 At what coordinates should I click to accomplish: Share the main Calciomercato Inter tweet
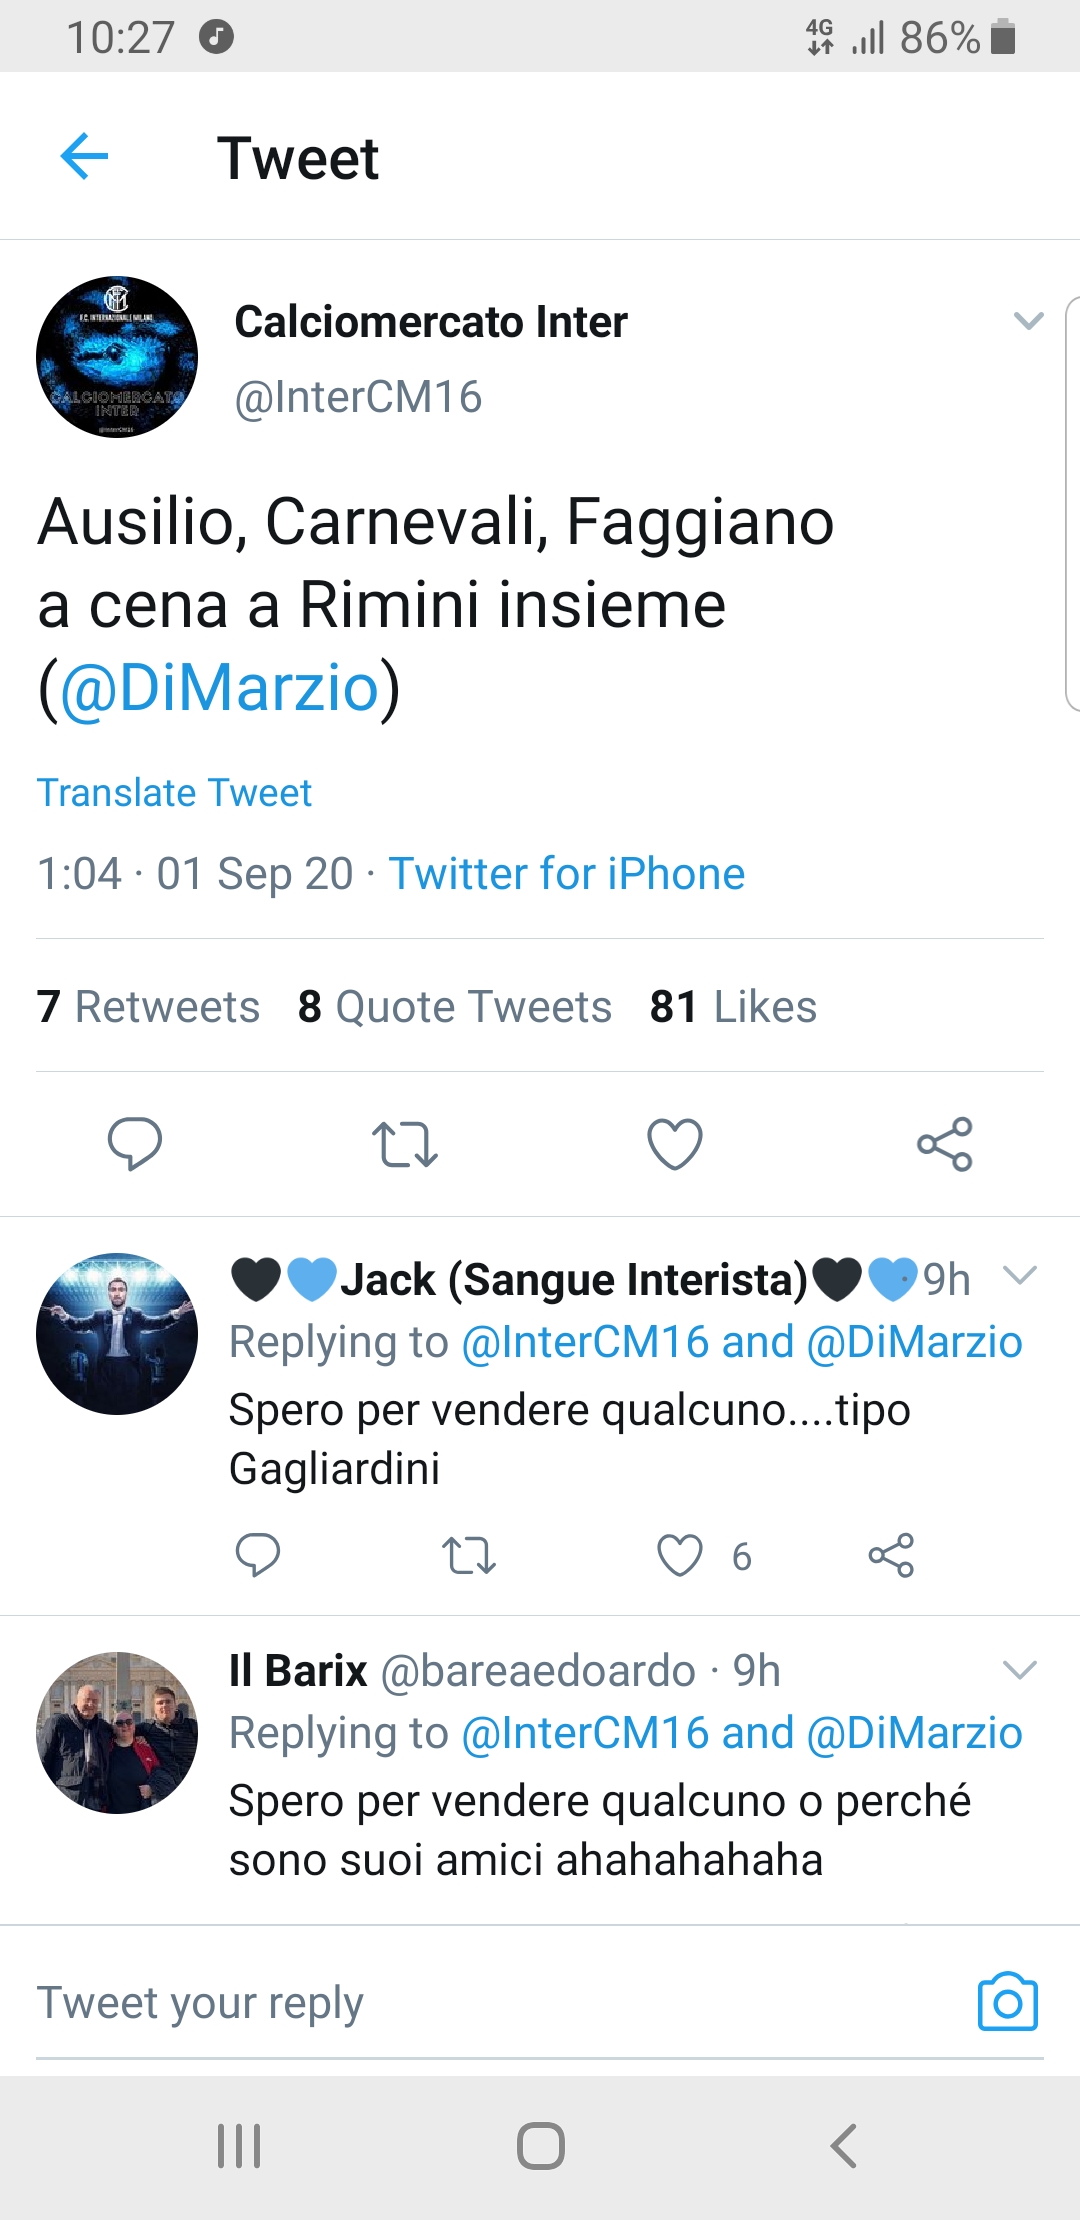coord(945,1144)
